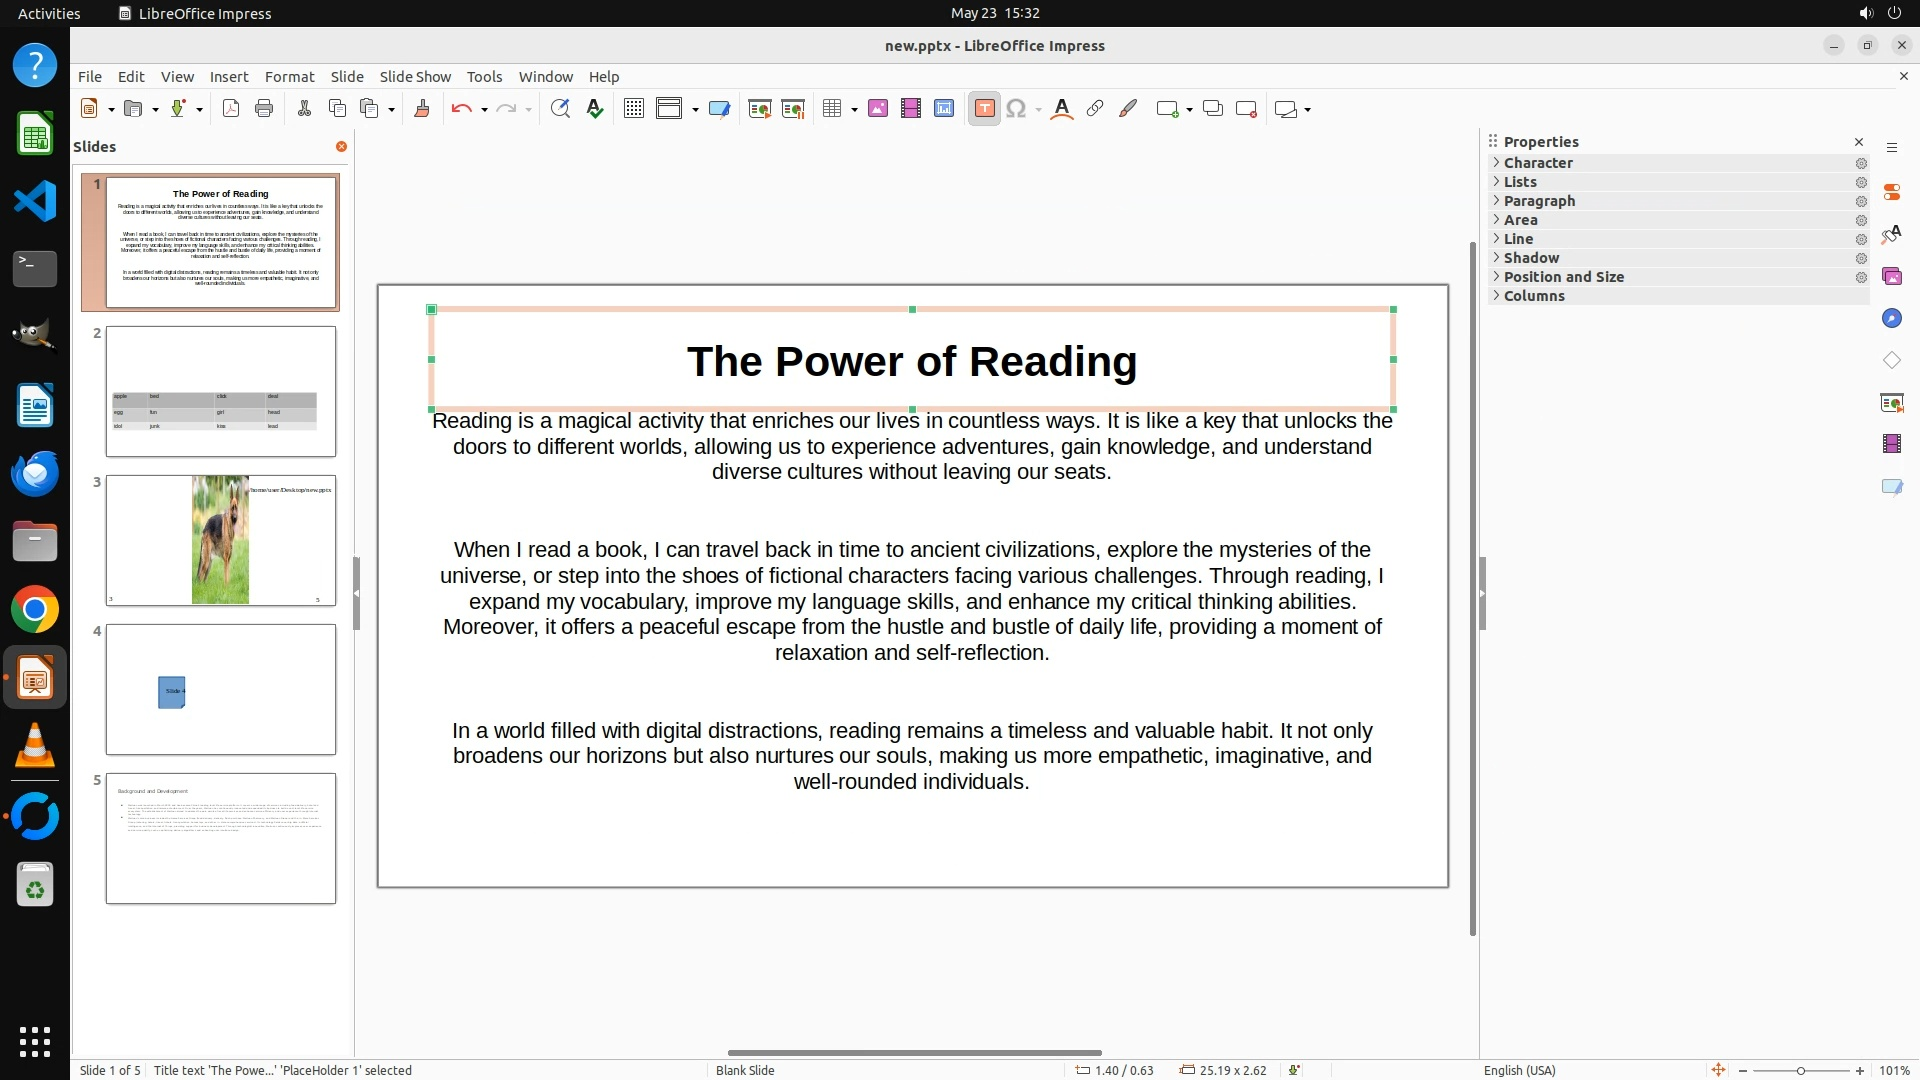Click the Insert Special Character omega icon
This screenshot has width=1920, height=1080.
pos(1016,109)
